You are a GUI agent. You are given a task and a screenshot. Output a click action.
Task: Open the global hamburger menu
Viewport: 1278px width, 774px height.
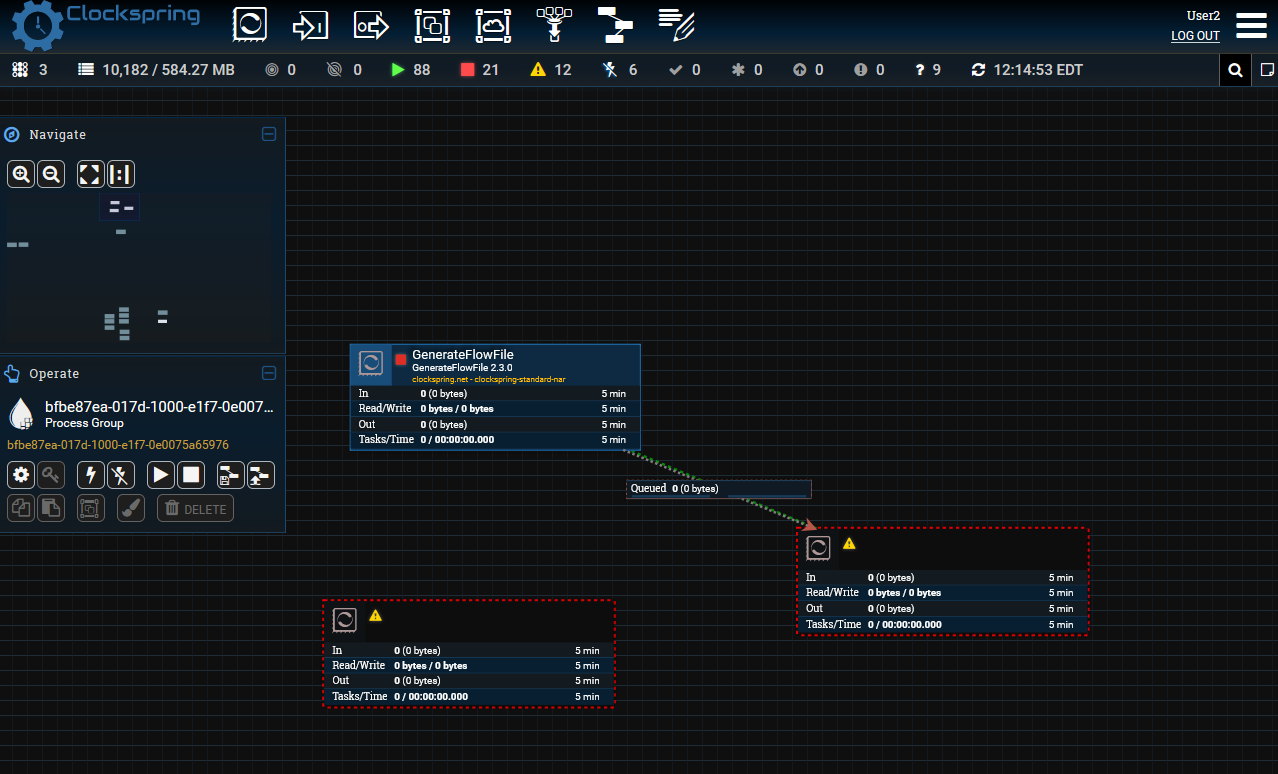pos(1251,26)
